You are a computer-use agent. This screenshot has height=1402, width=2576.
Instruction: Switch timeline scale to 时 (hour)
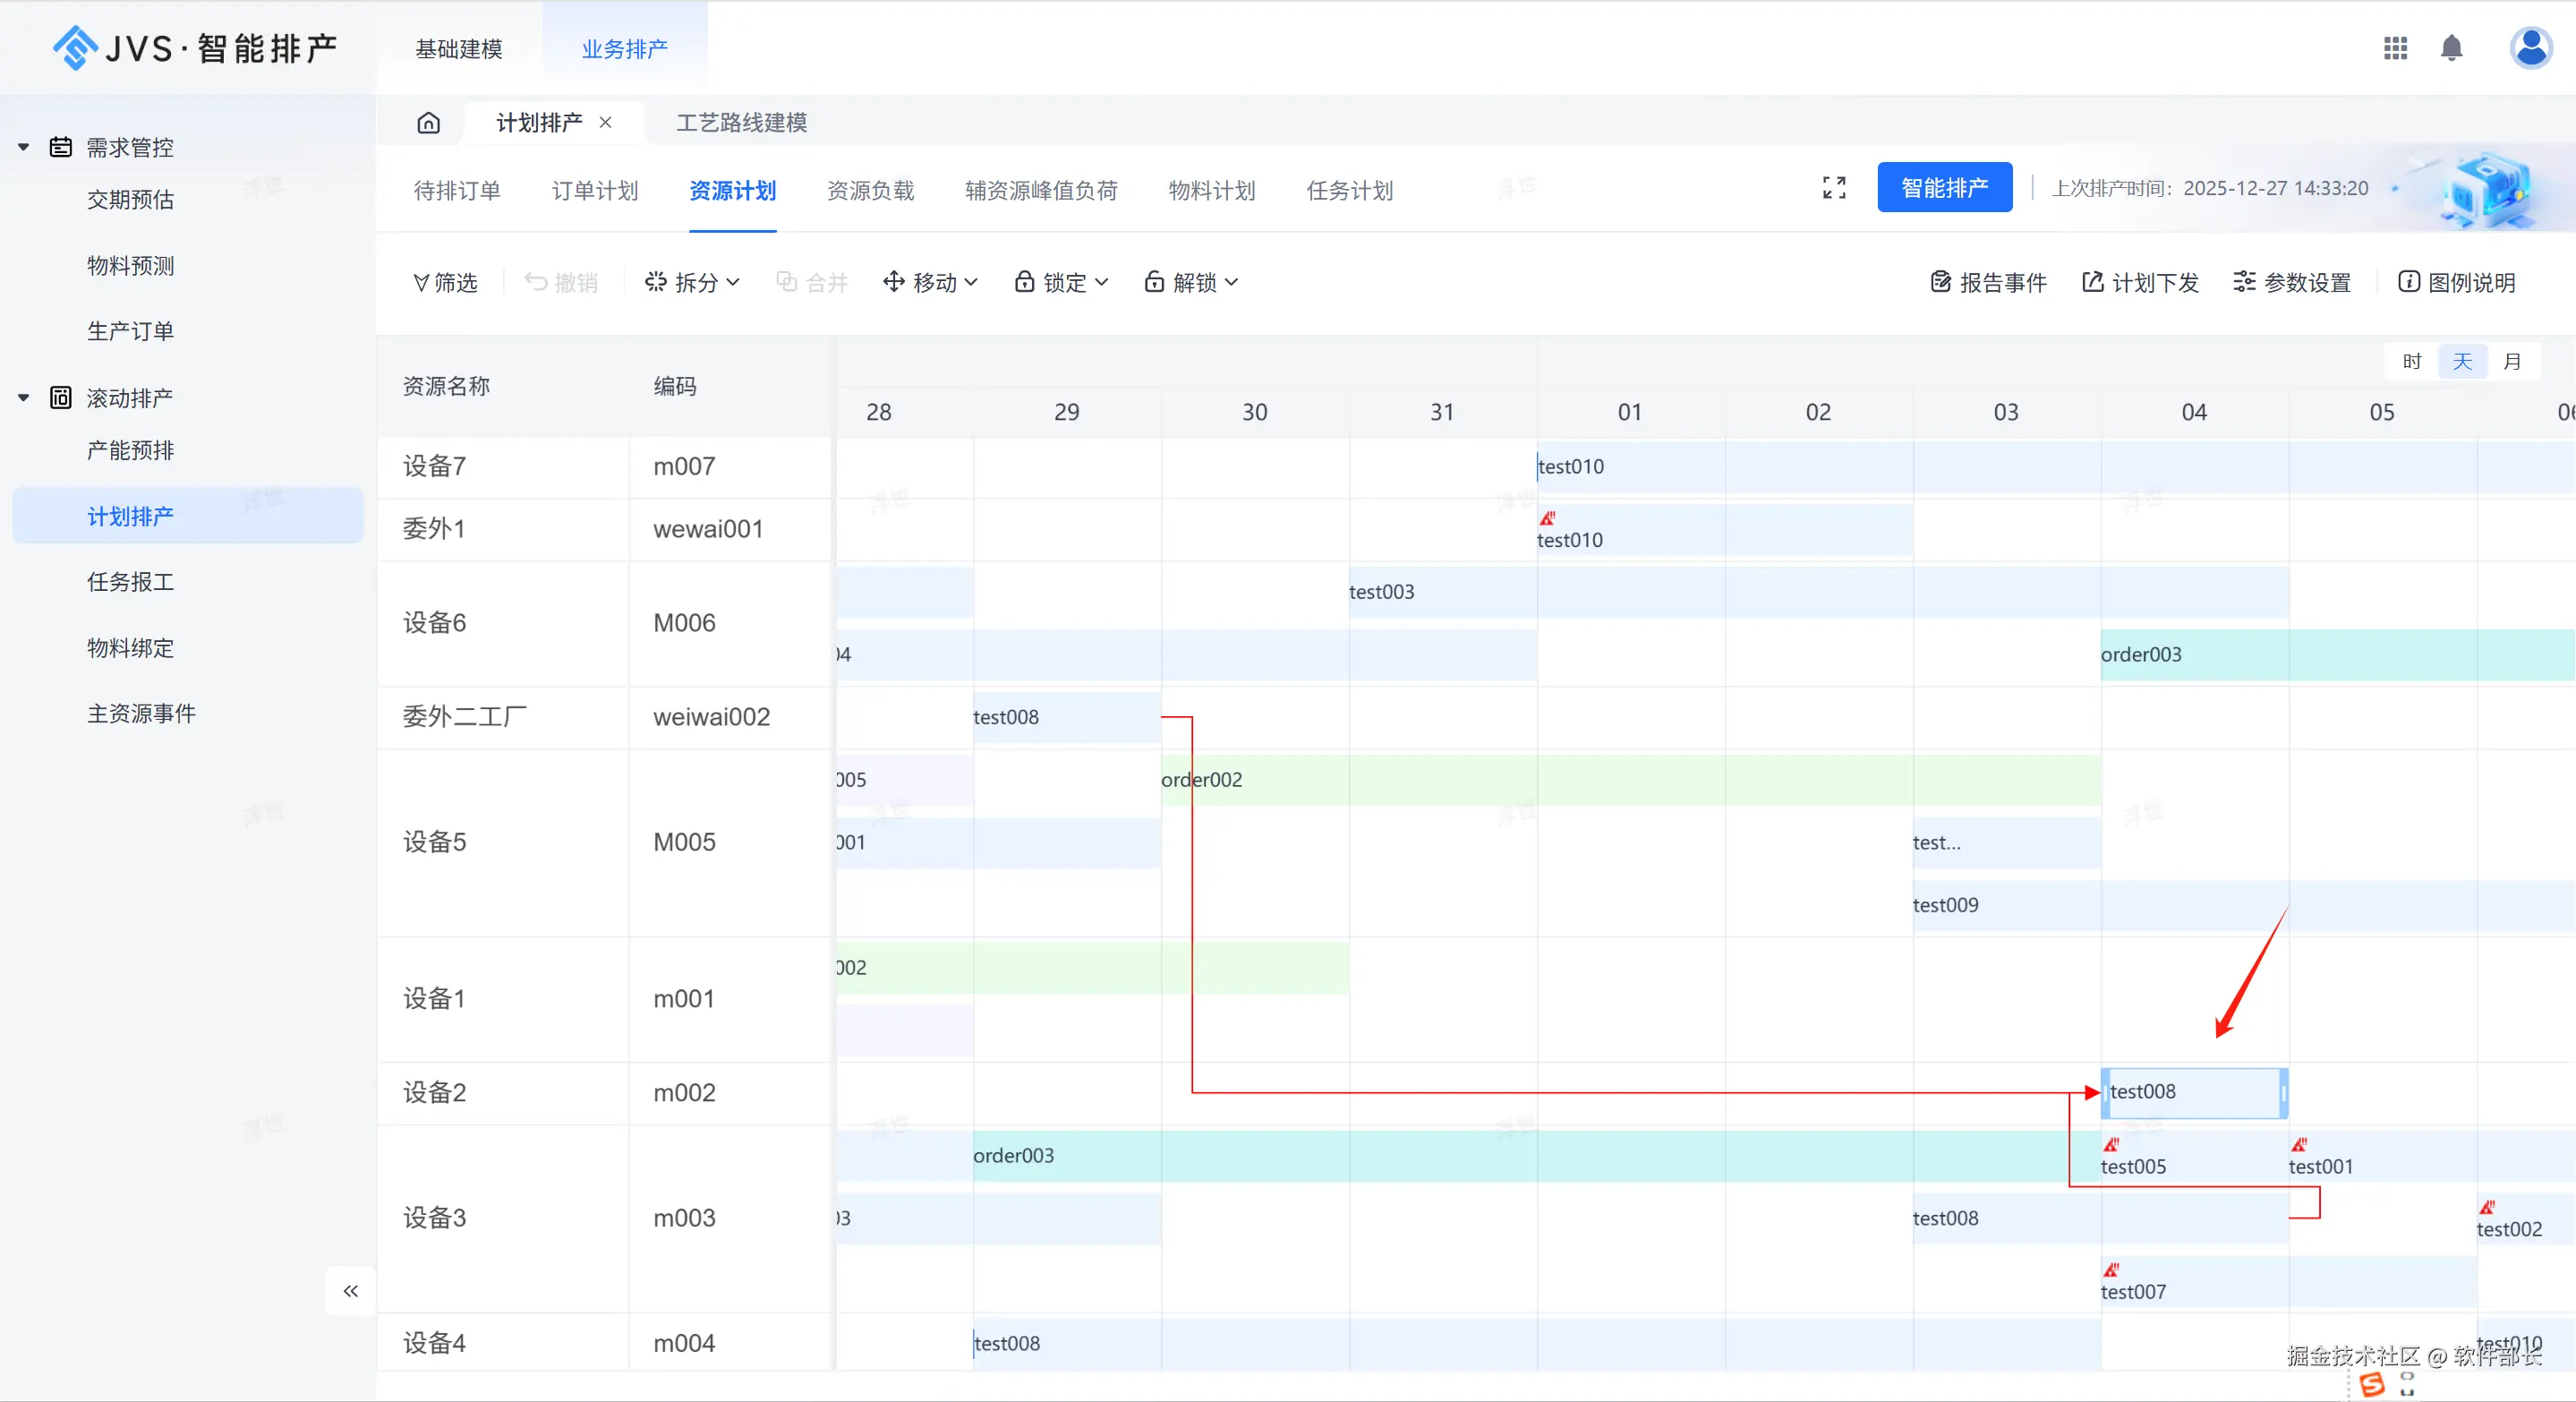point(2412,362)
